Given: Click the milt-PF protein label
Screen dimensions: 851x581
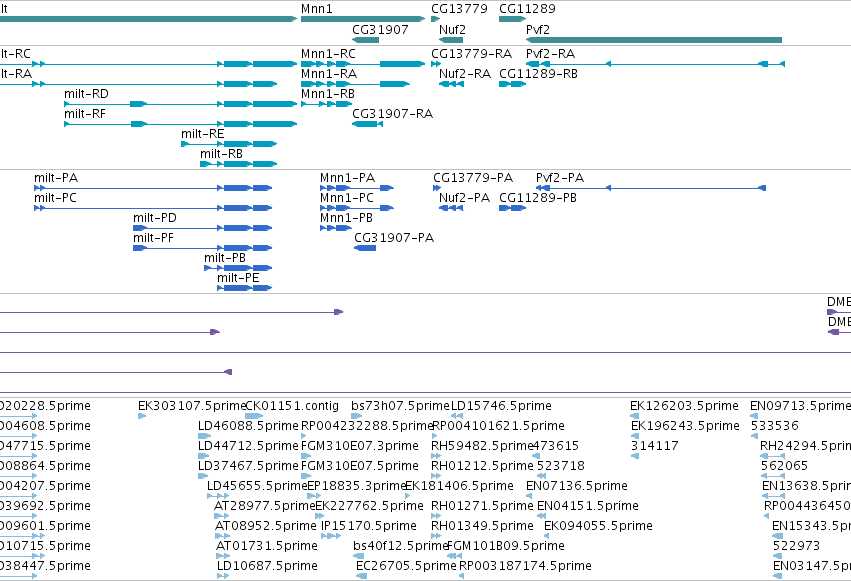Looking at the screenshot, I should [x=154, y=238].
